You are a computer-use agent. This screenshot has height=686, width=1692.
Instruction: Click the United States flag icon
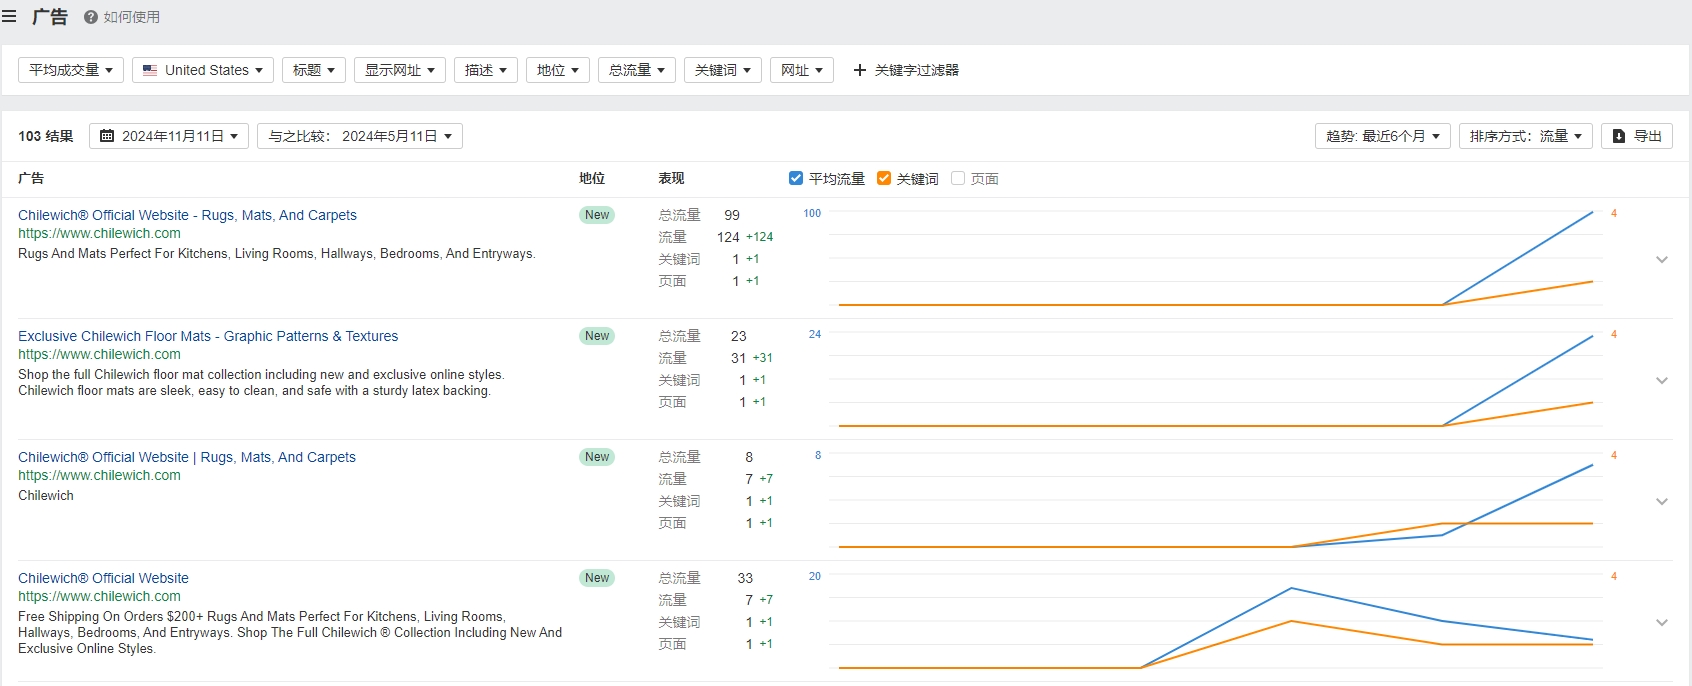(x=150, y=70)
